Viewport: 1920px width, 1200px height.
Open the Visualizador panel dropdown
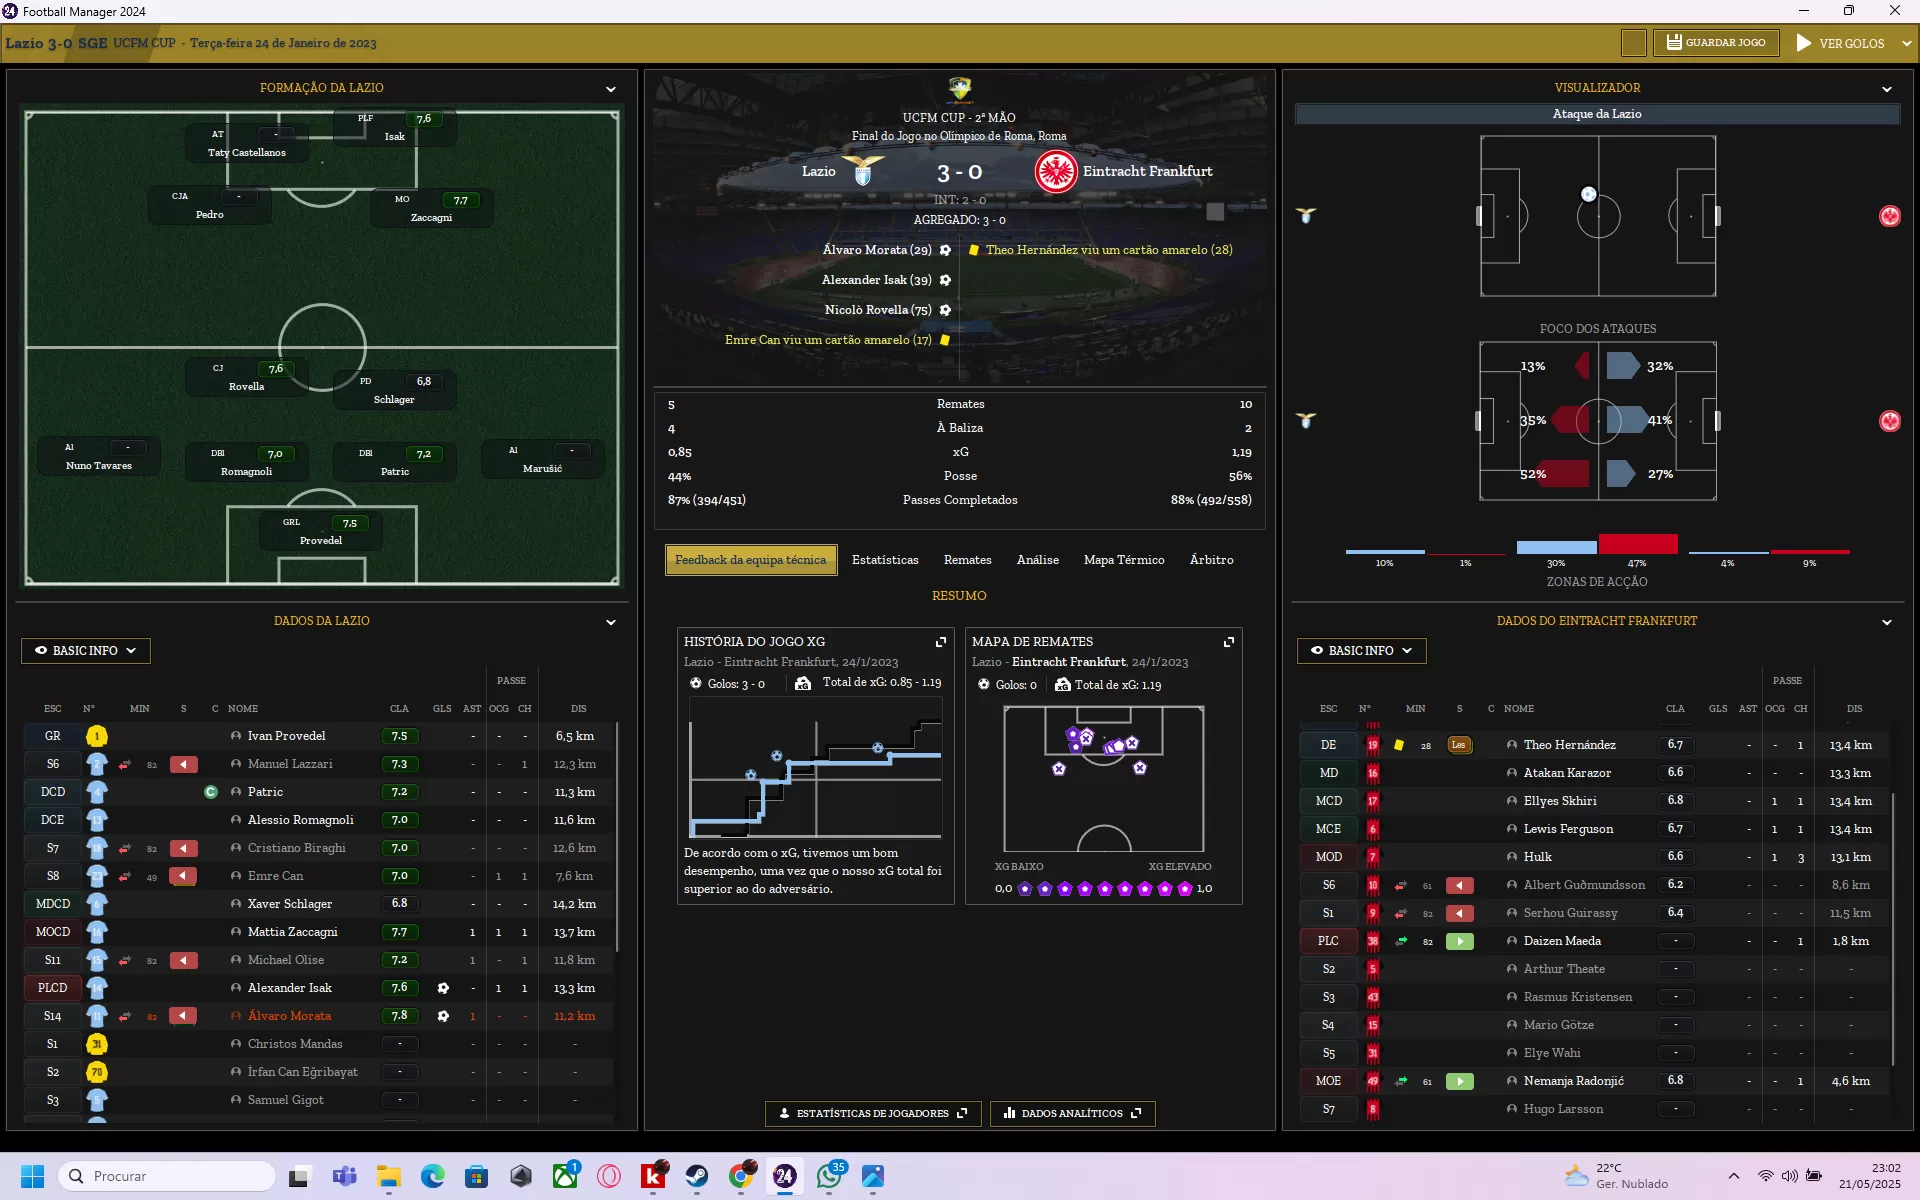(x=1887, y=89)
